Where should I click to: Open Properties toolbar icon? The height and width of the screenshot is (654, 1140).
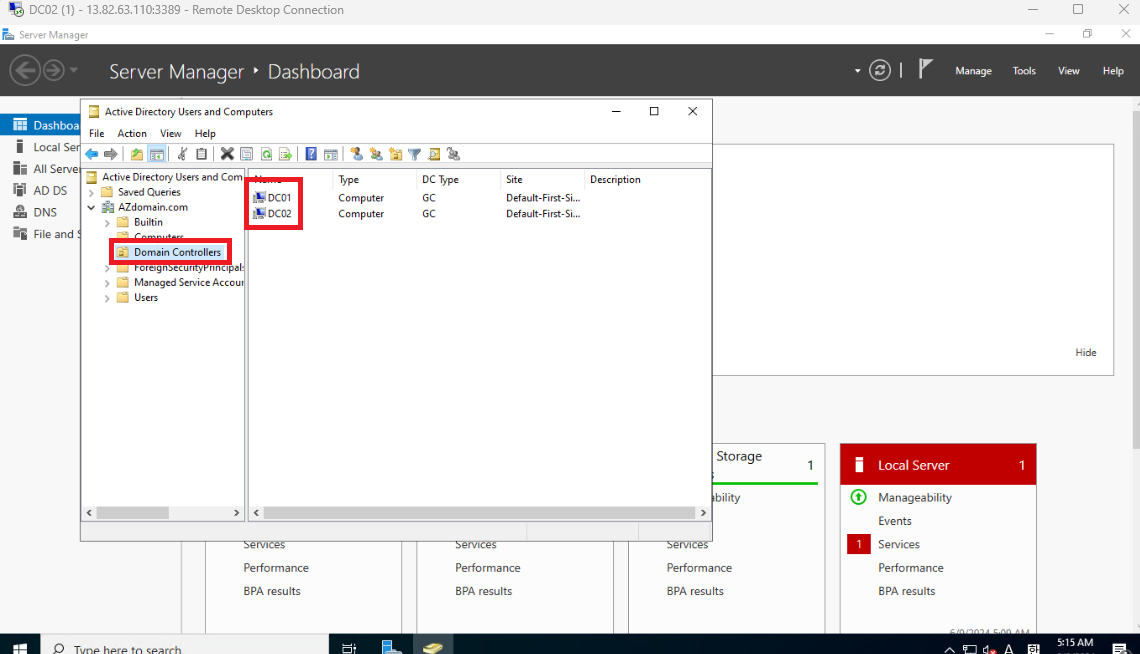246,154
